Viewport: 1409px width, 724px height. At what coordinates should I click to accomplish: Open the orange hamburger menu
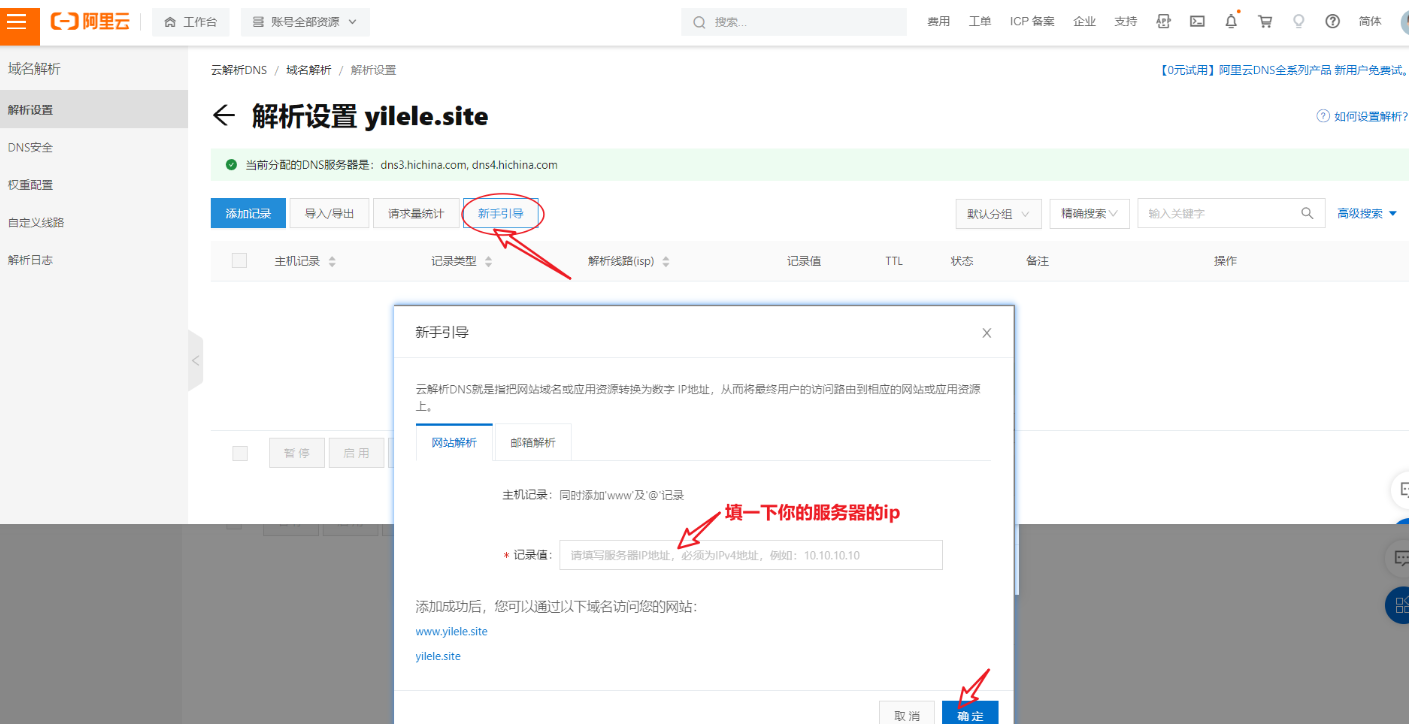point(19,22)
